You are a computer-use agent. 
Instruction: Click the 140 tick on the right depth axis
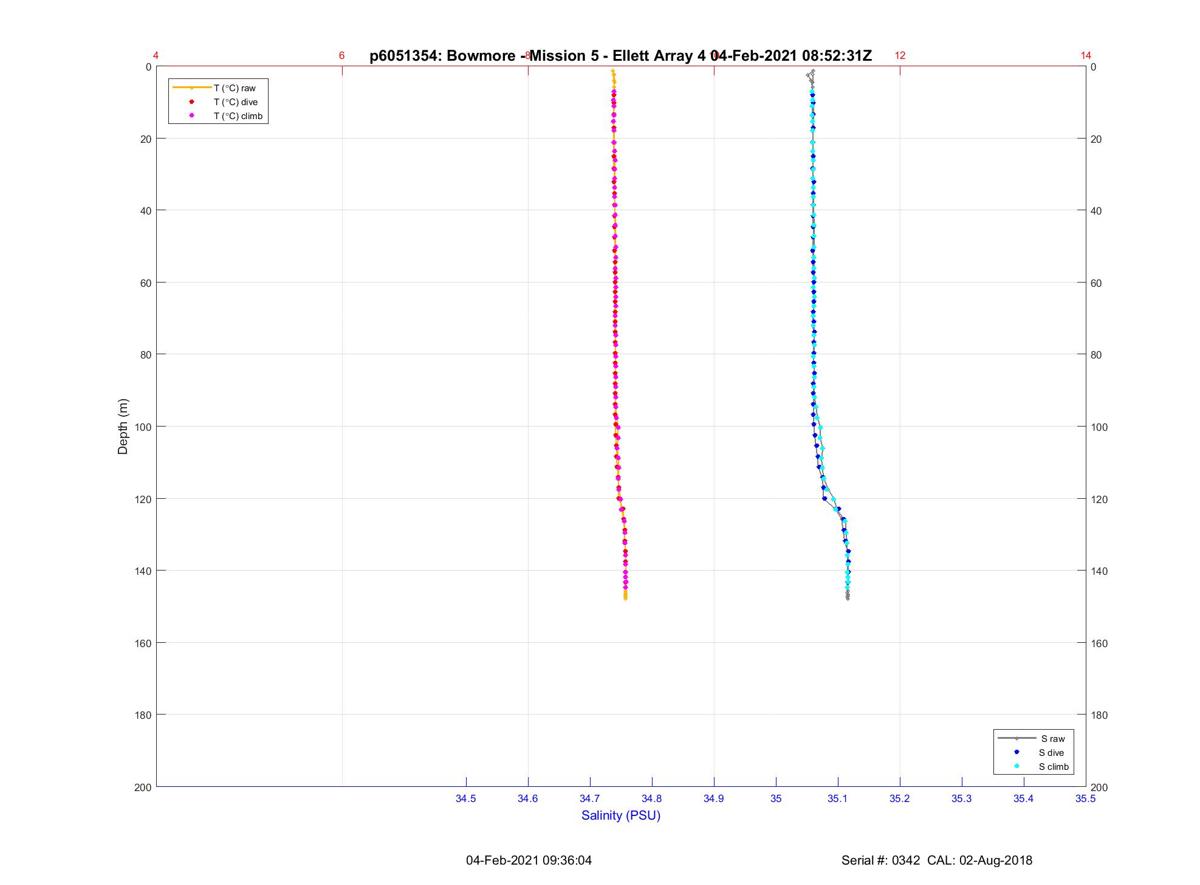pyautogui.click(x=1099, y=571)
